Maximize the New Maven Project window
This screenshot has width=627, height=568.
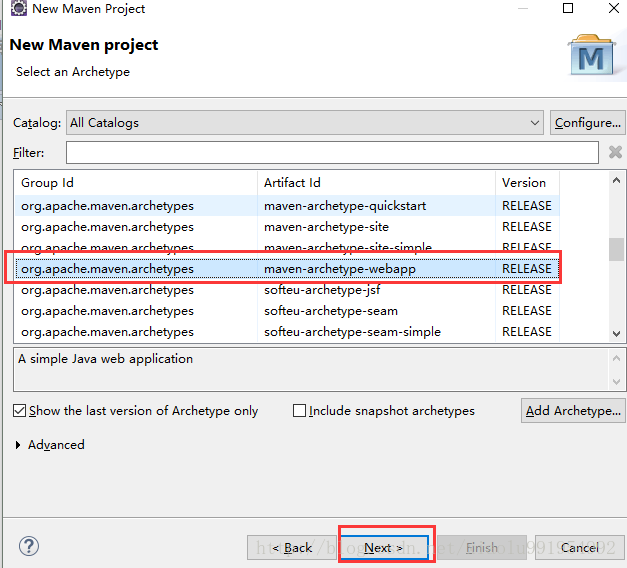pyautogui.click(x=568, y=8)
